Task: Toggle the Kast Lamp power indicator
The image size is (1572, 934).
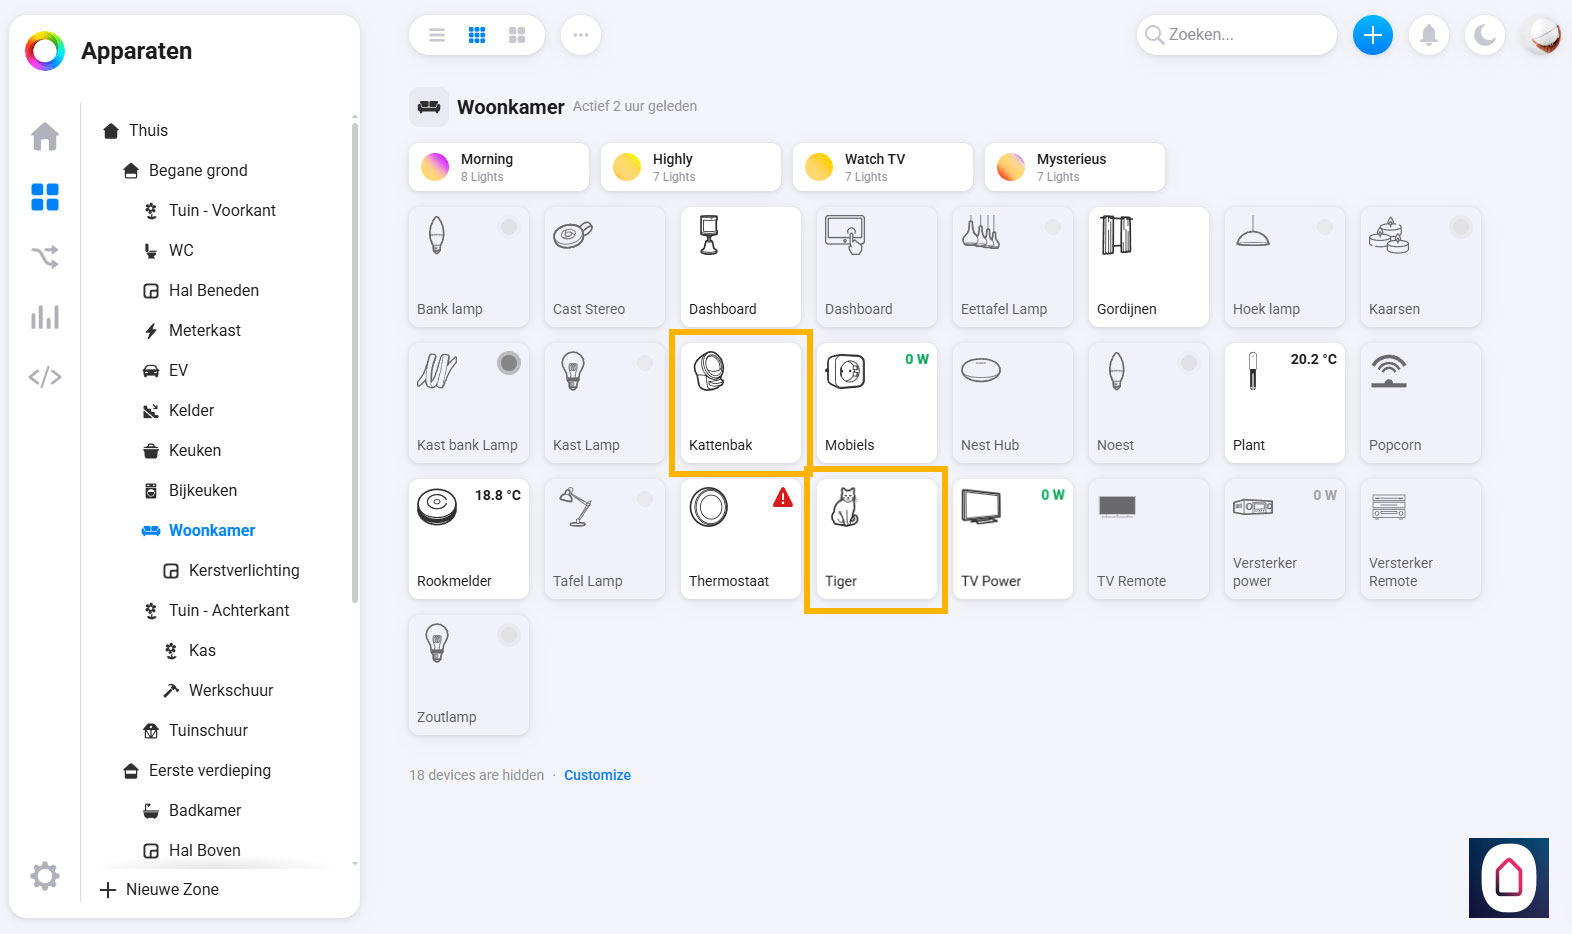Action: click(x=645, y=363)
